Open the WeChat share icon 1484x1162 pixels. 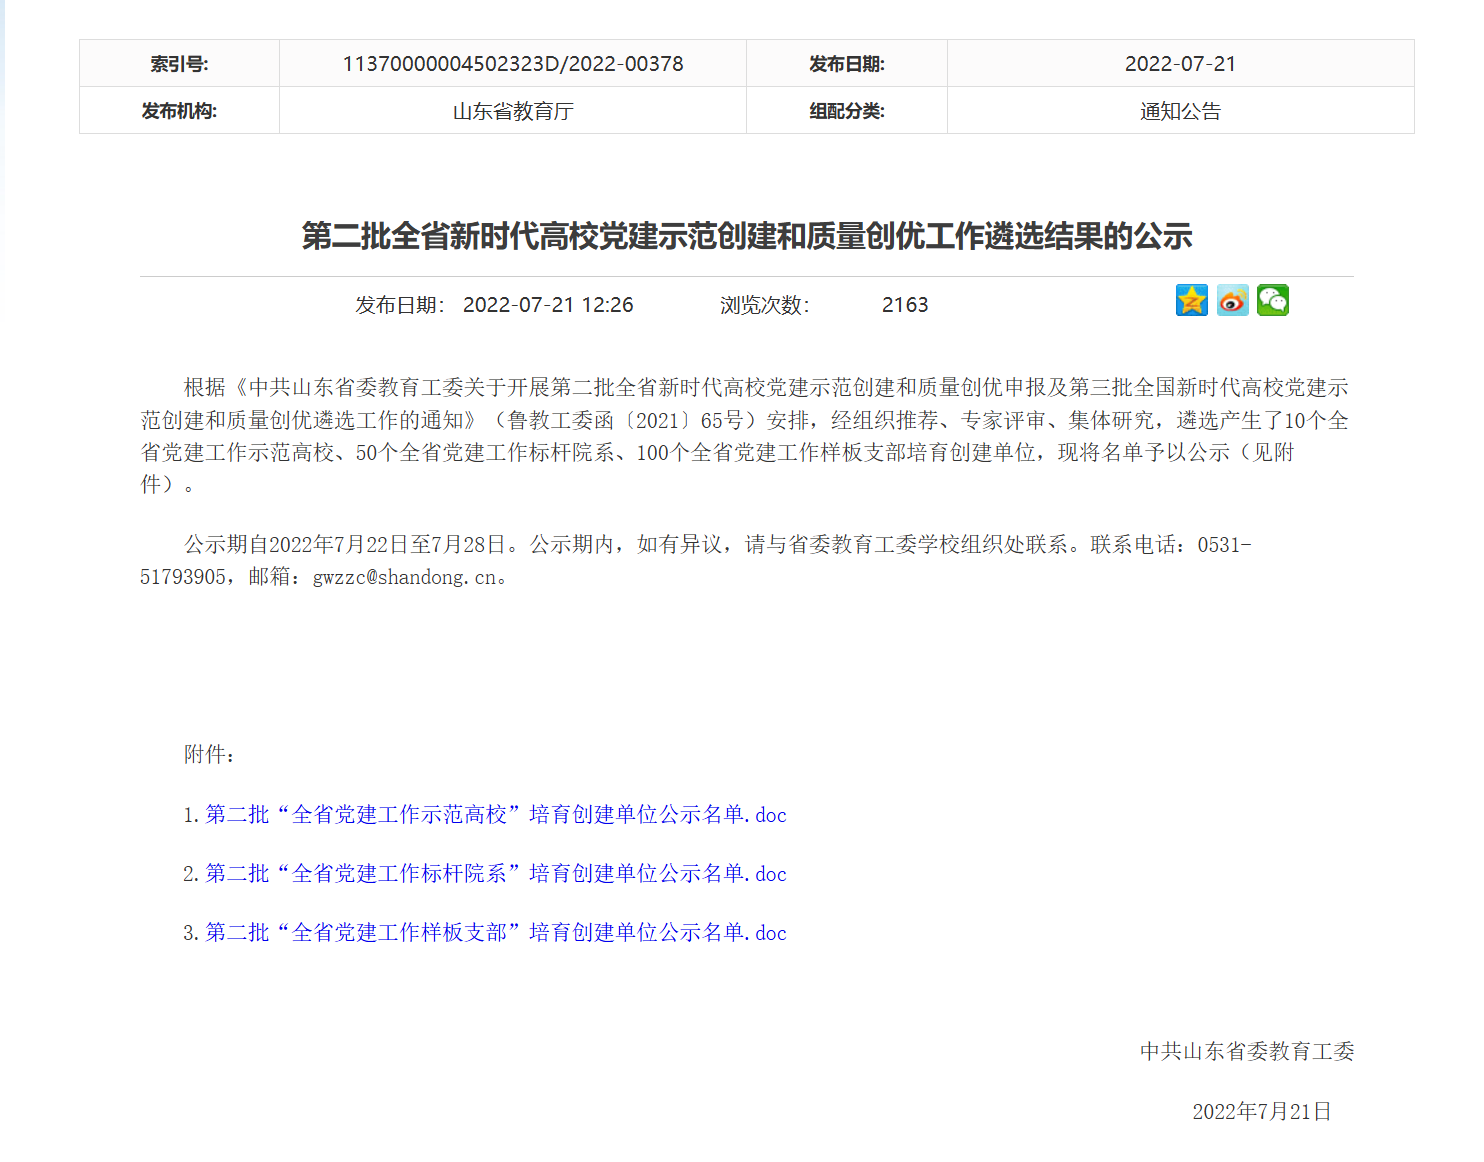pos(1272,301)
